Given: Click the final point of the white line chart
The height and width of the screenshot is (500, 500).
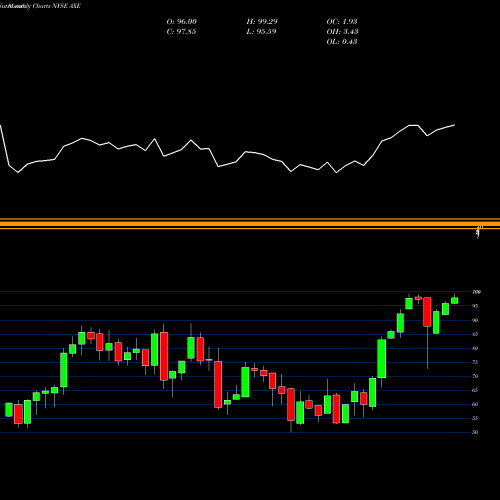Looking at the screenshot, I should click(455, 125).
